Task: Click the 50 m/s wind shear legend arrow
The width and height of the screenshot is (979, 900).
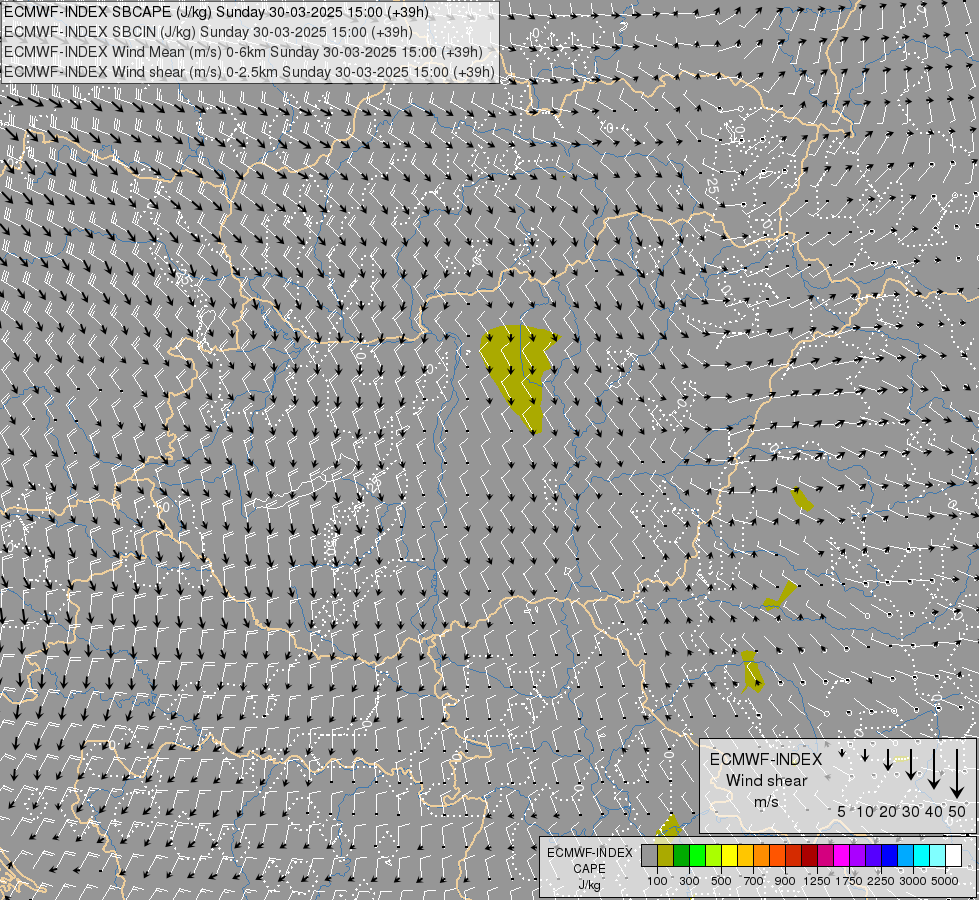Action: click(x=957, y=774)
